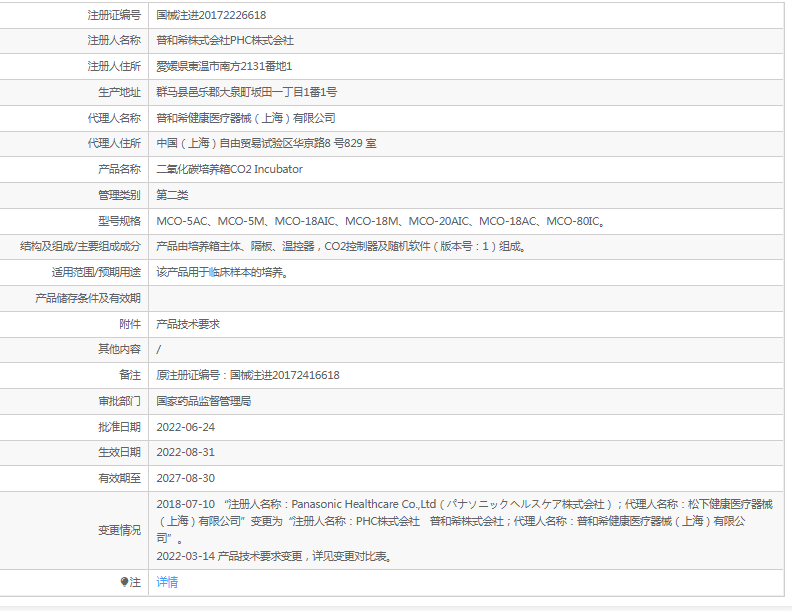
Task: Select registrant name 普和希株式会社PHC株式会社
Action: pyautogui.click(x=225, y=40)
